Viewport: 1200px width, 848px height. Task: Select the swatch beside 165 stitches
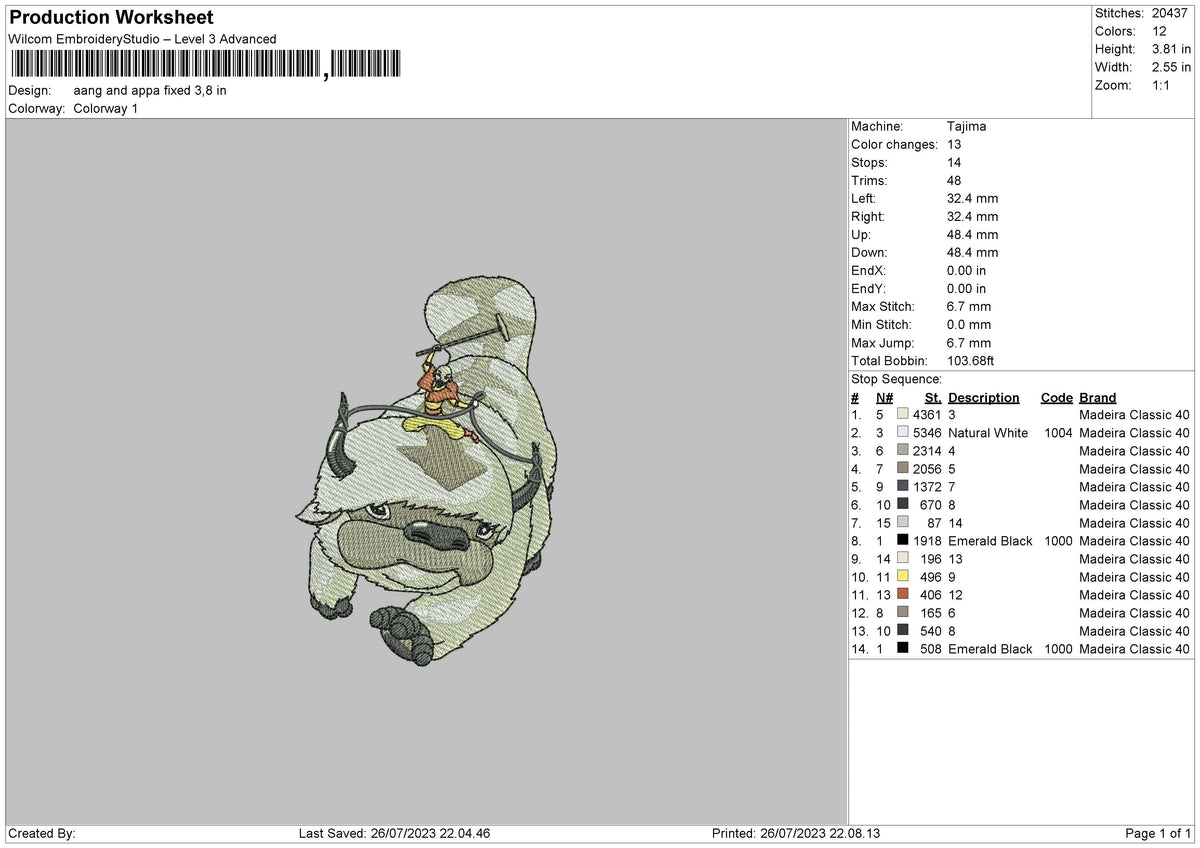click(903, 613)
